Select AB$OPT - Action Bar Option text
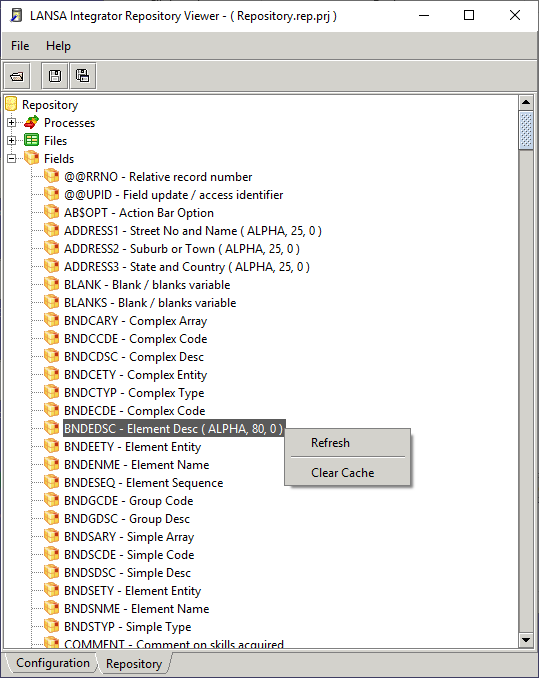The width and height of the screenshot is (539, 678). click(139, 213)
